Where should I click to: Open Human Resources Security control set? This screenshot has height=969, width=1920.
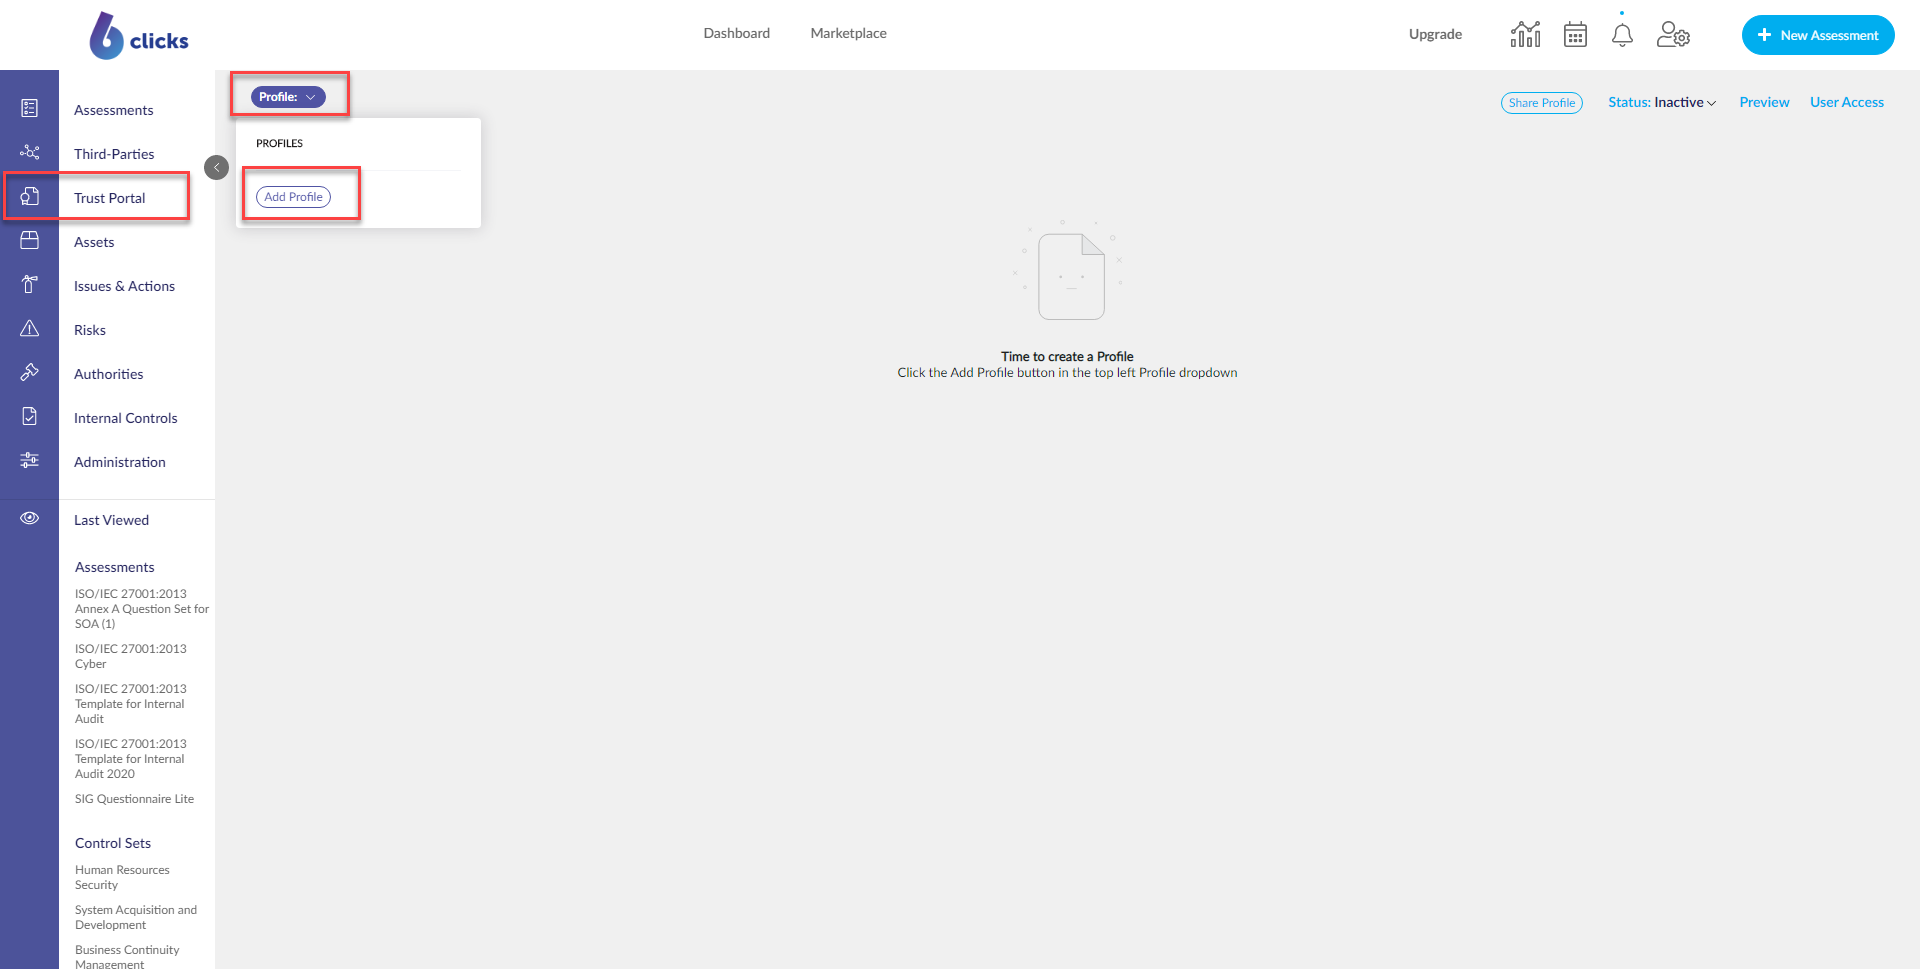pyautogui.click(x=122, y=877)
